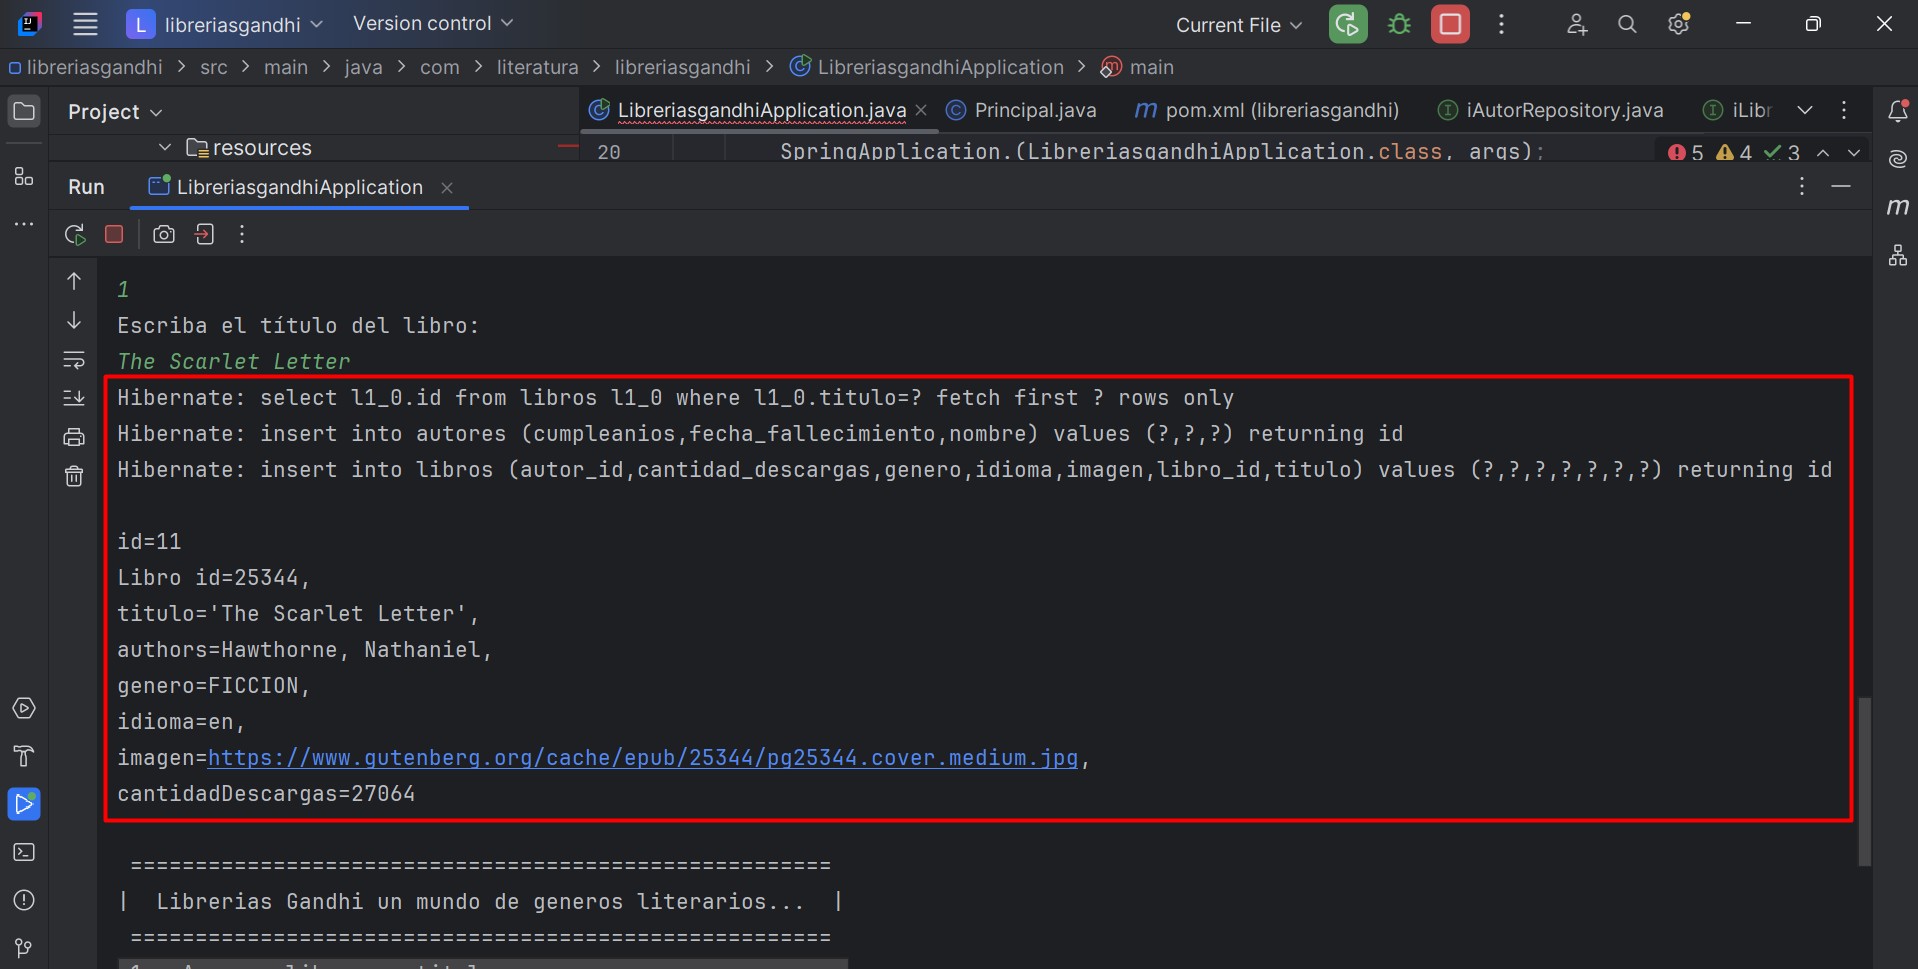Image resolution: width=1918 pixels, height=969 pixels.
Task: Collapse the resources folder in project tree
Action: [x=165, y=147]
